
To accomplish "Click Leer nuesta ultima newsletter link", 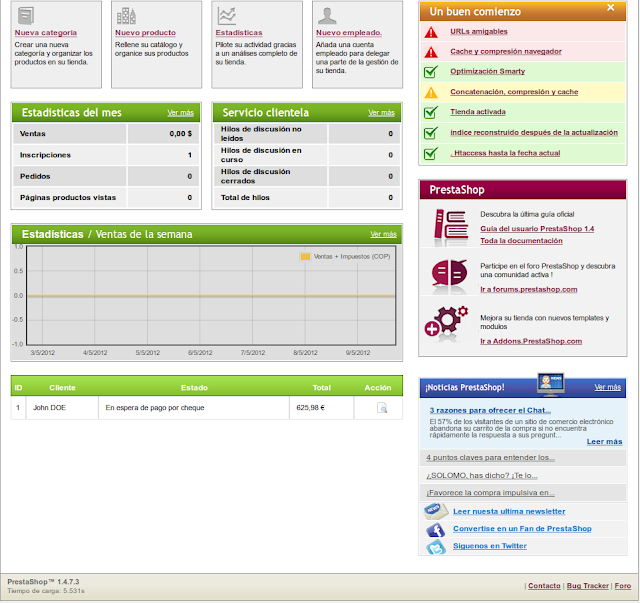I will 509,512.
